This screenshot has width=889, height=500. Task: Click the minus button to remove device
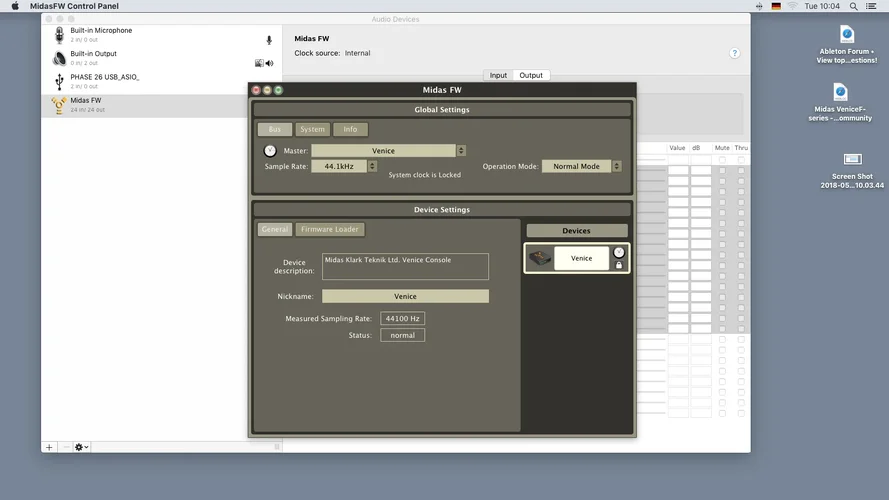click(x=66, y=447)
